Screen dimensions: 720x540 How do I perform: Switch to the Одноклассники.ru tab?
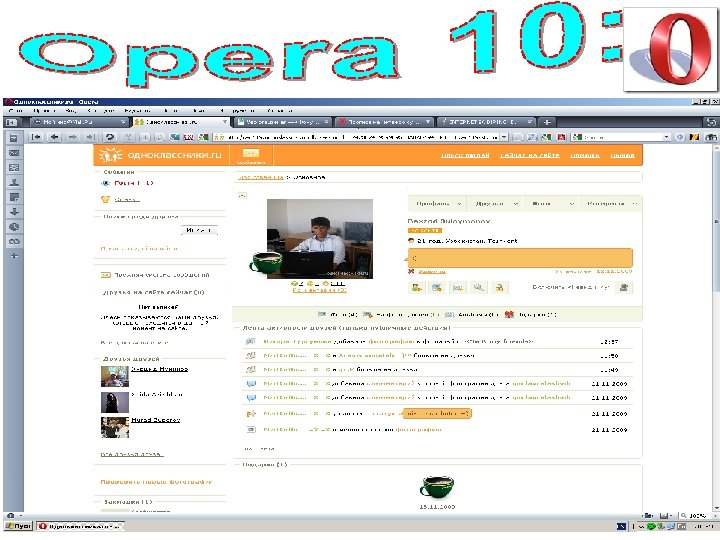pos(181,122)
